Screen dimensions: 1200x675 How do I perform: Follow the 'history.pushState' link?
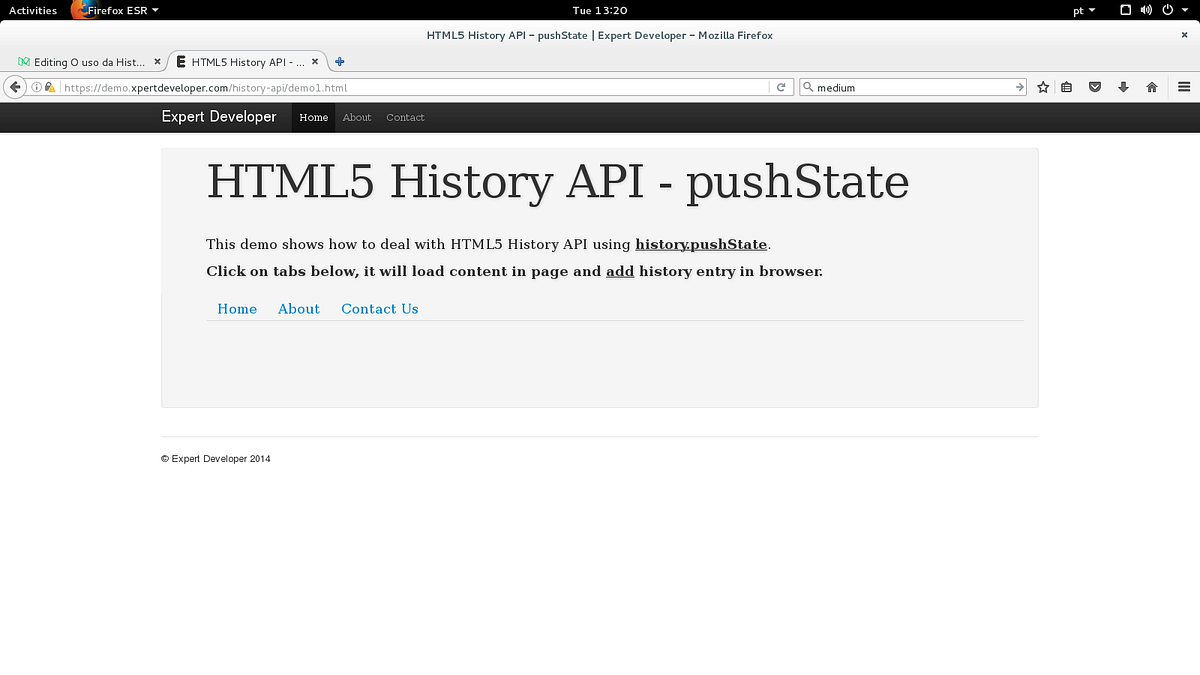coord(701,244)
